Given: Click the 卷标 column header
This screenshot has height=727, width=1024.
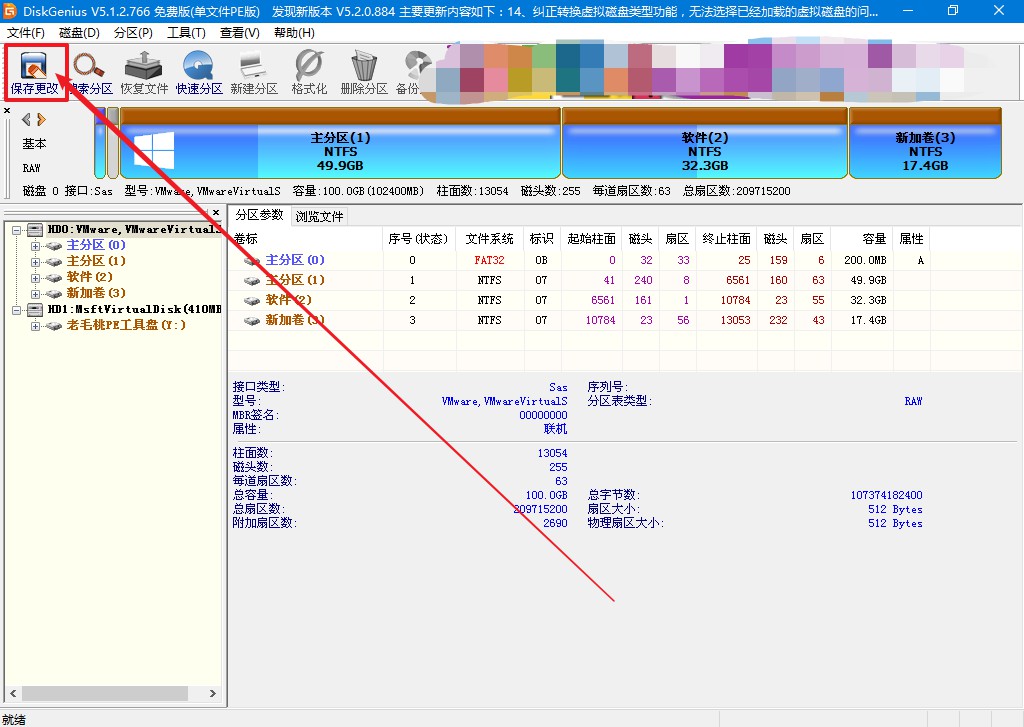Looking at the screenshot, I should pyautogui.click(x=306, y=239).
